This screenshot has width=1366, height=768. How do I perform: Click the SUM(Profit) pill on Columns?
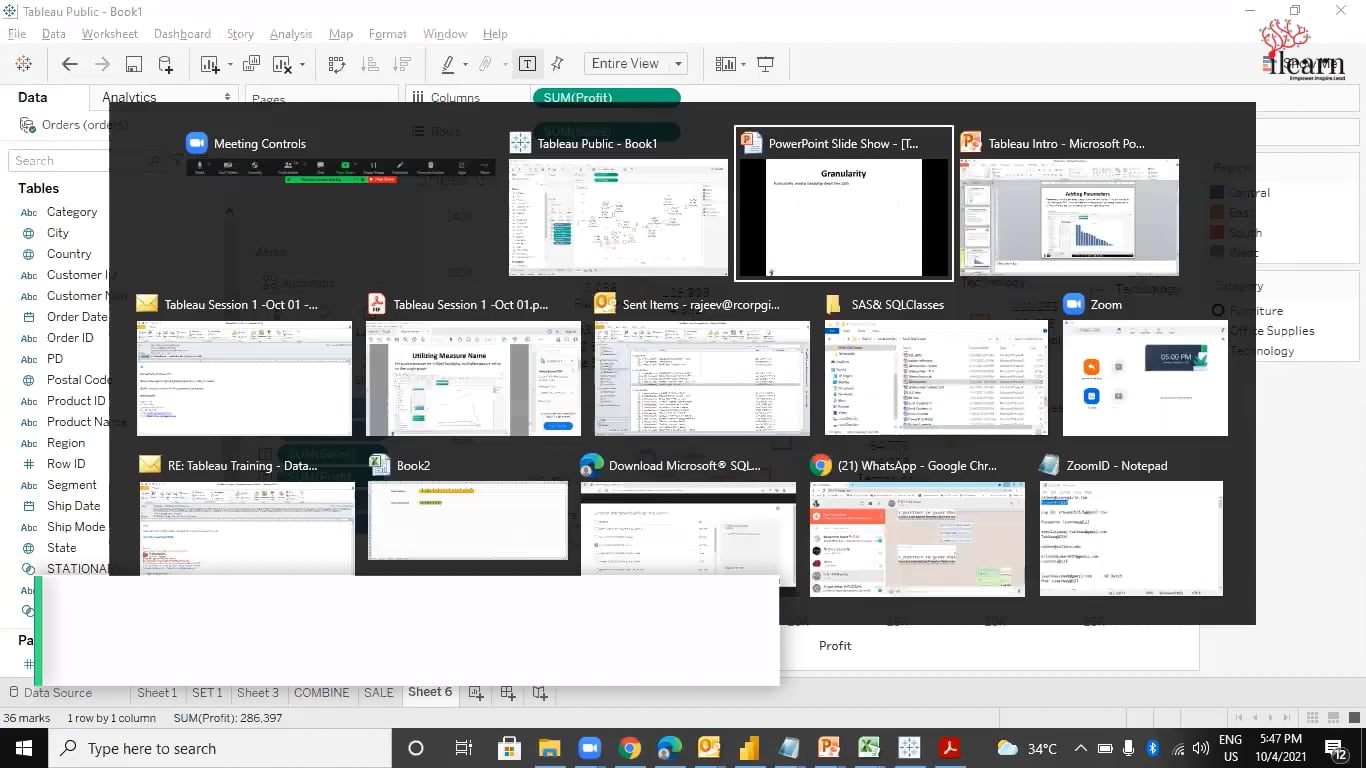click(606, 97)
